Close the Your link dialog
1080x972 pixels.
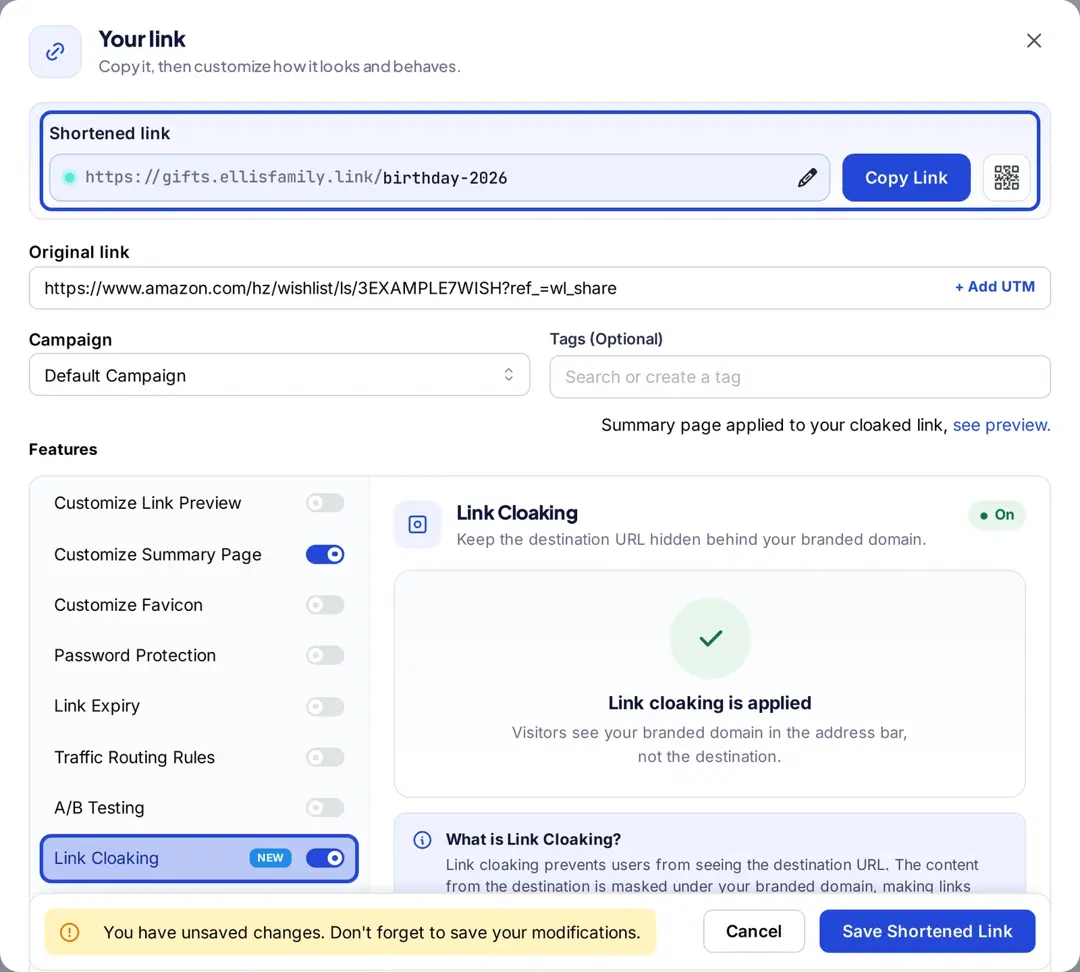point(1033,41)
